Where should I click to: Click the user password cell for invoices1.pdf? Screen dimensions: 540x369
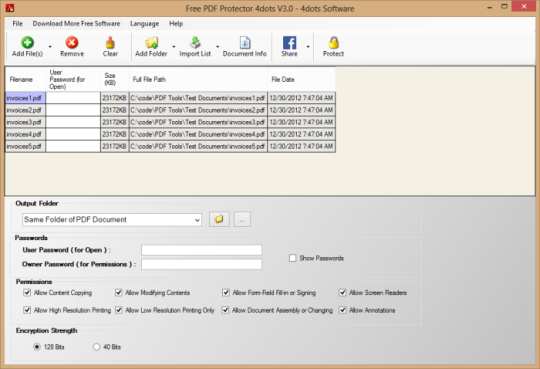point(73,98)
